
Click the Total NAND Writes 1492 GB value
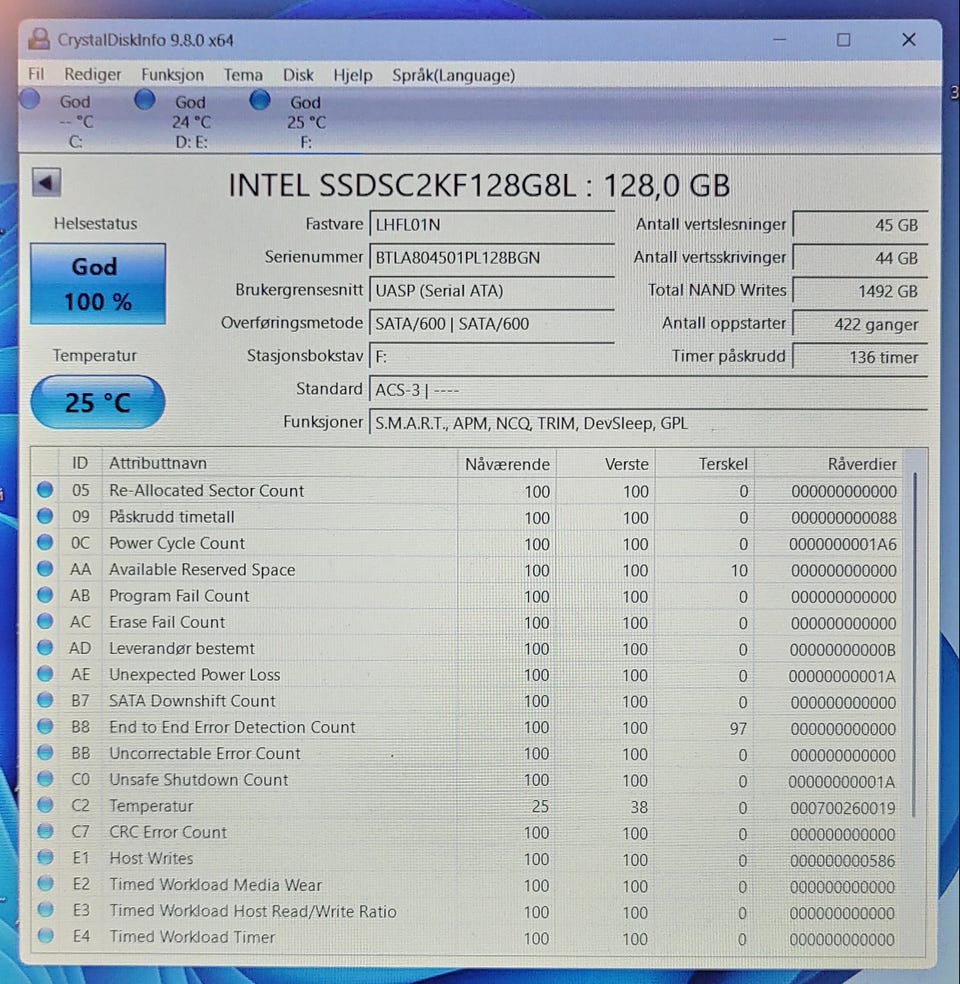(x=860, y=291)
